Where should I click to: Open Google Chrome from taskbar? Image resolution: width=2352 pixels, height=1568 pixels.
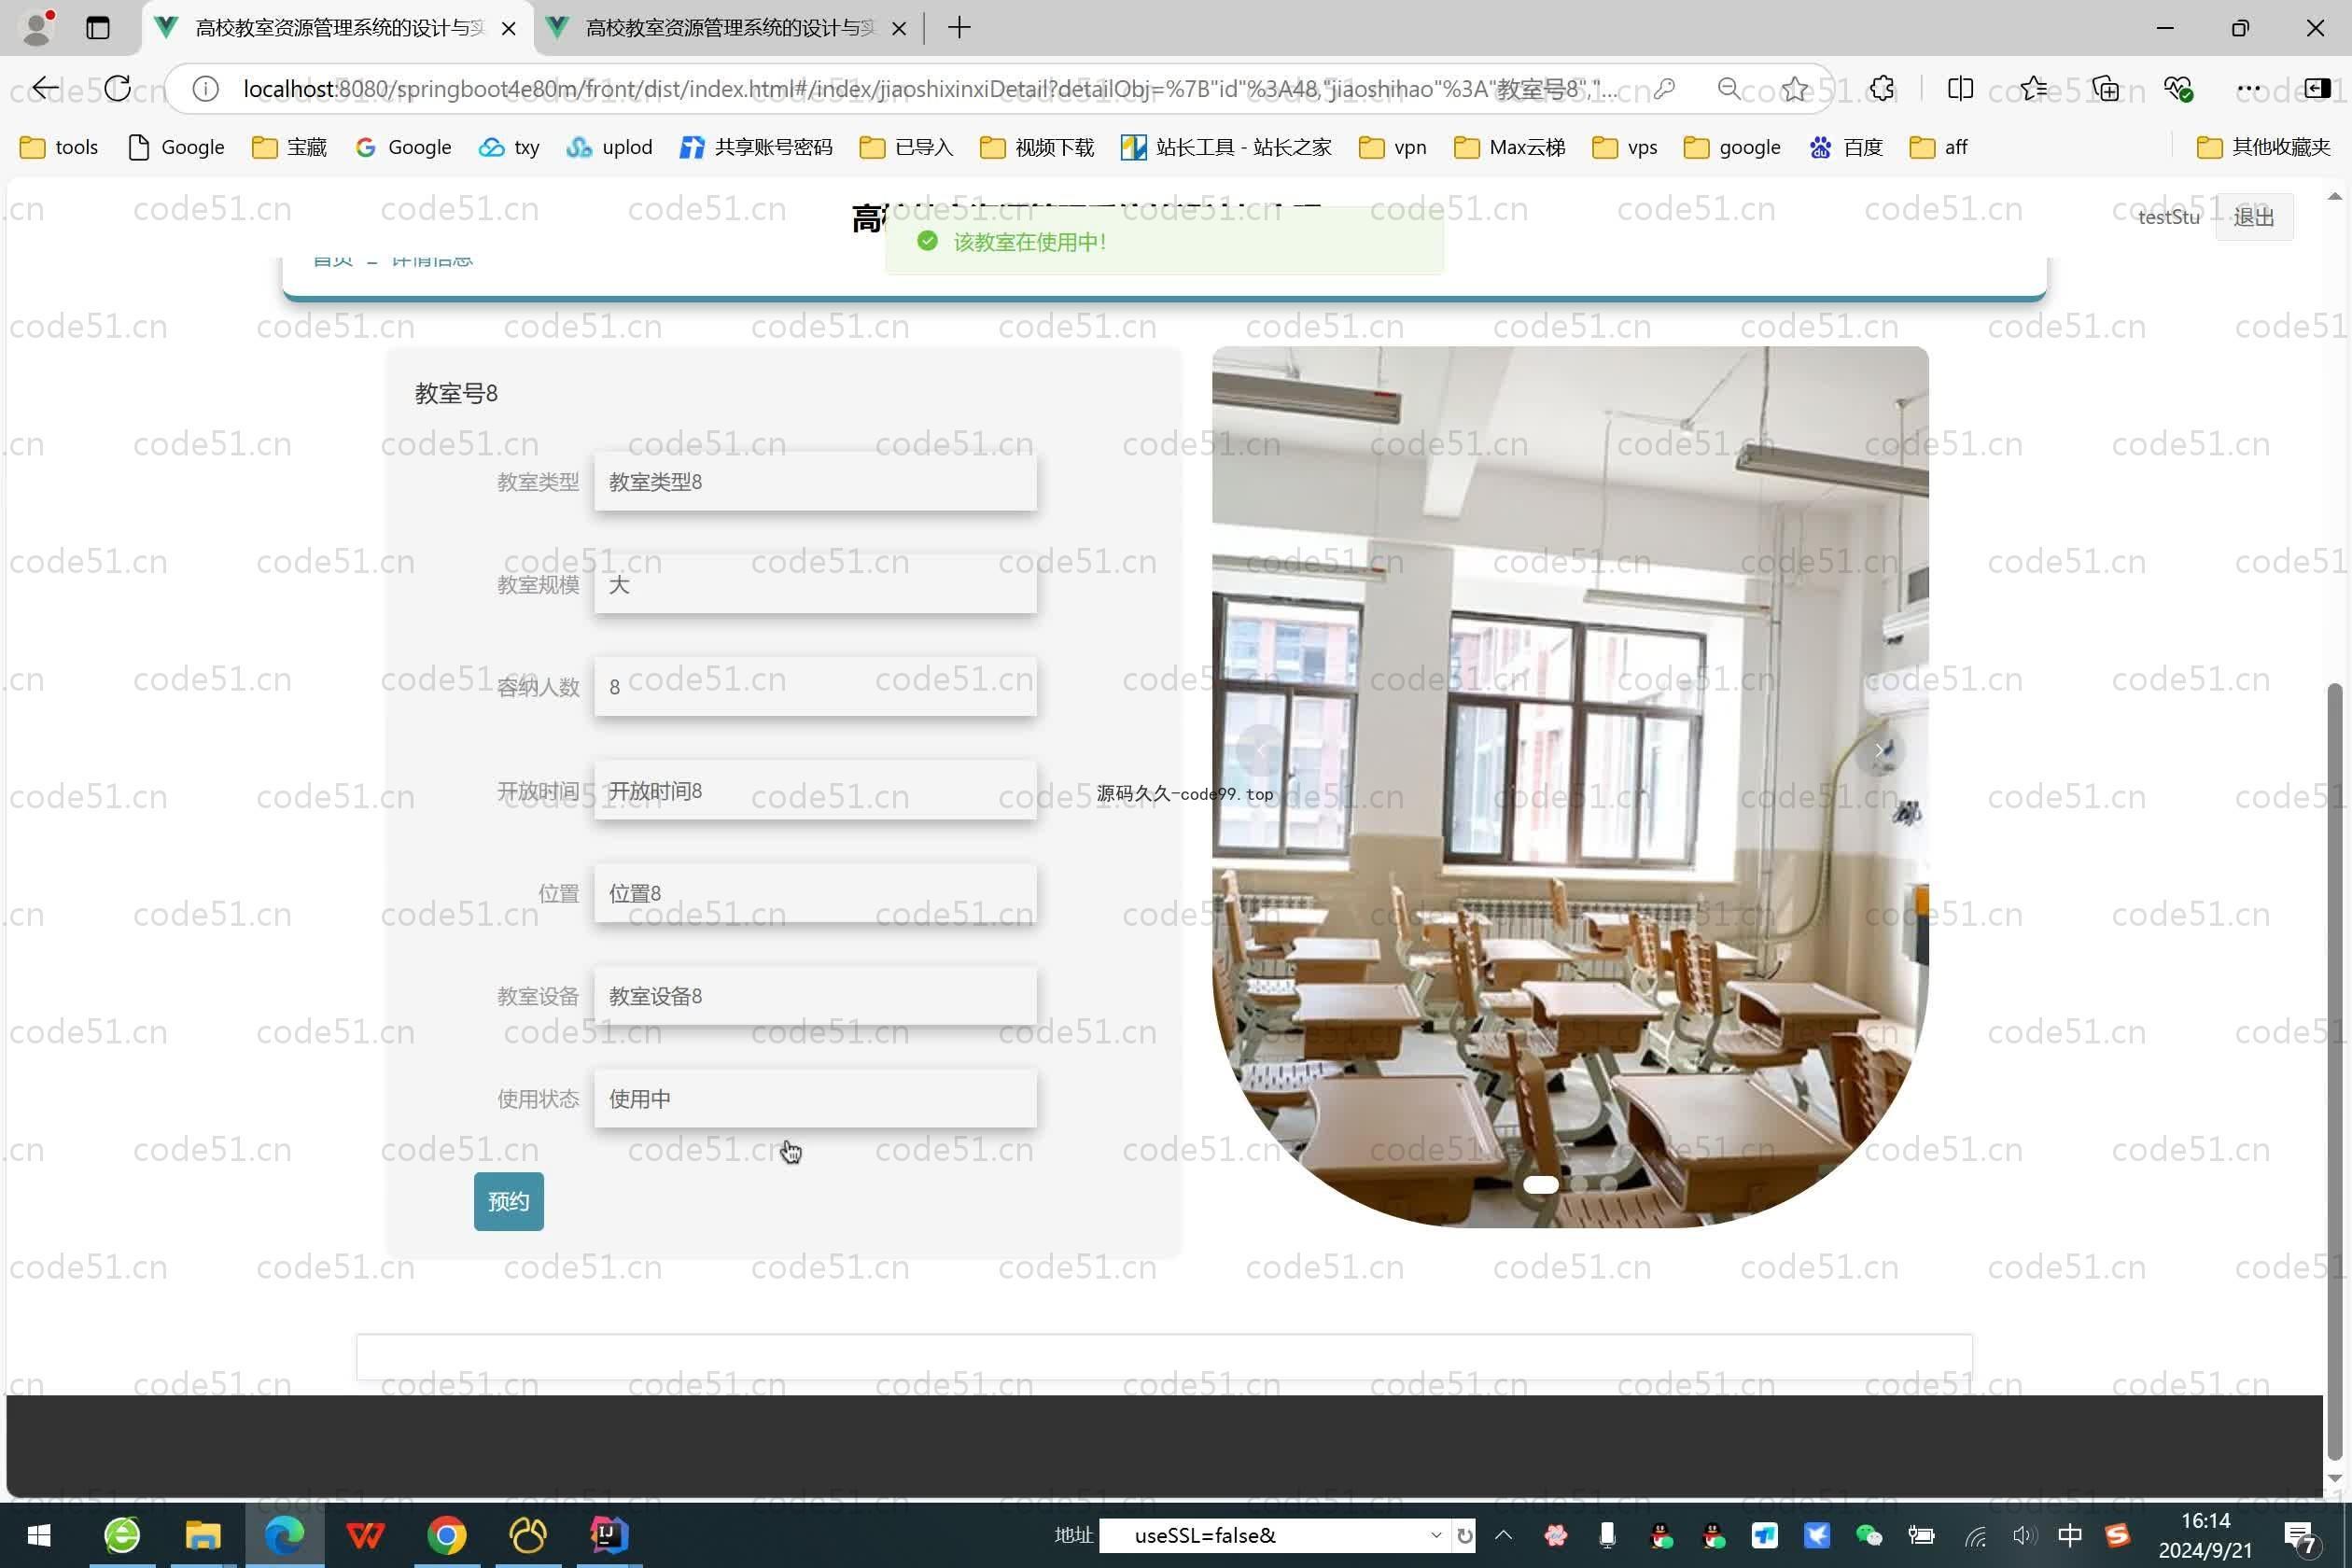(x=447, y=1535)
